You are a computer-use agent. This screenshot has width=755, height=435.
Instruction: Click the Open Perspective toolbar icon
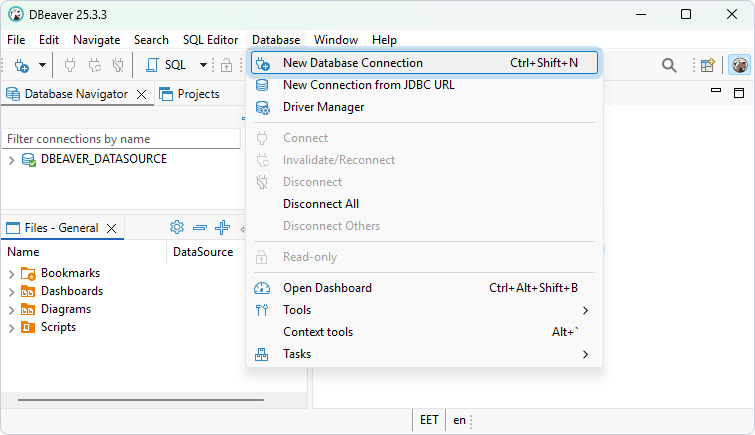pos(707,65)
